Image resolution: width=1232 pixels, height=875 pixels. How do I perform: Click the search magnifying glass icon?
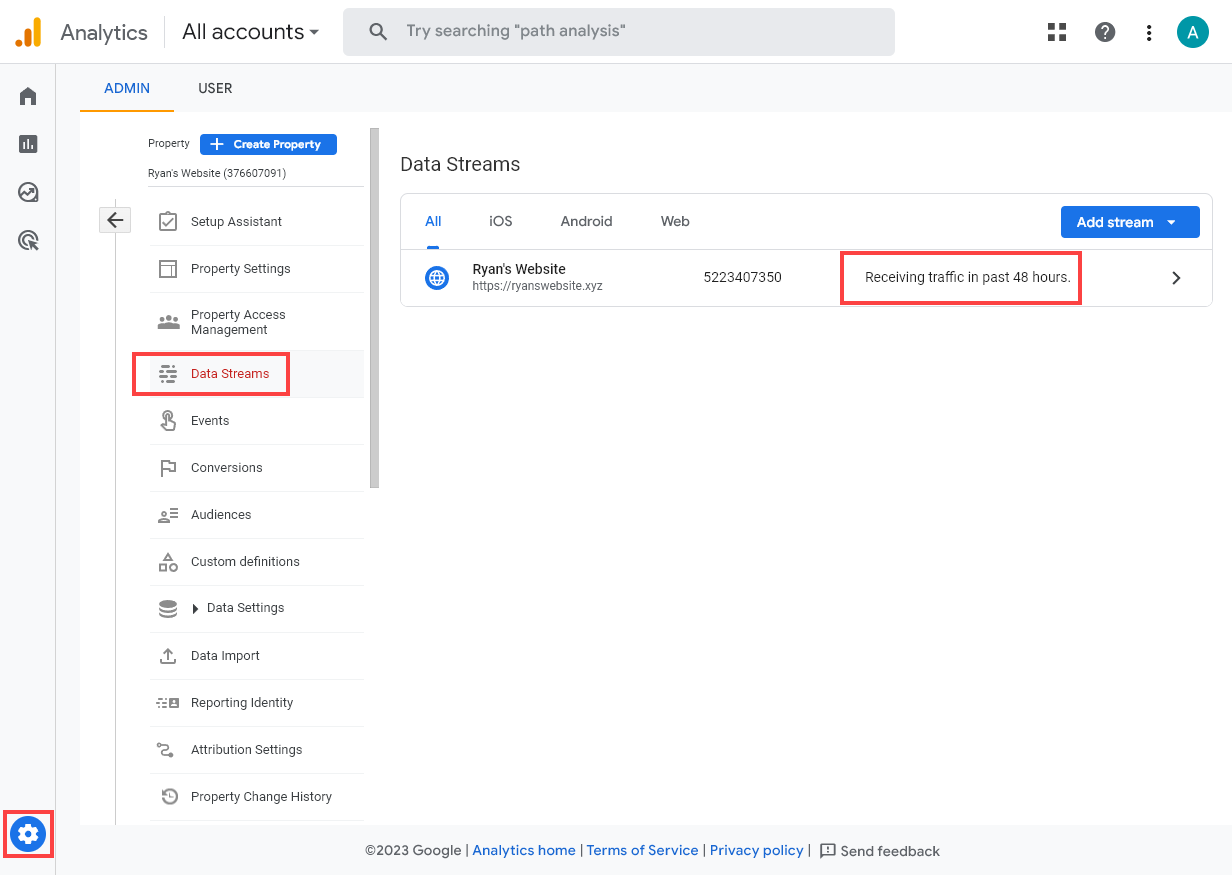pyautogui.click(x=377, y=31)
